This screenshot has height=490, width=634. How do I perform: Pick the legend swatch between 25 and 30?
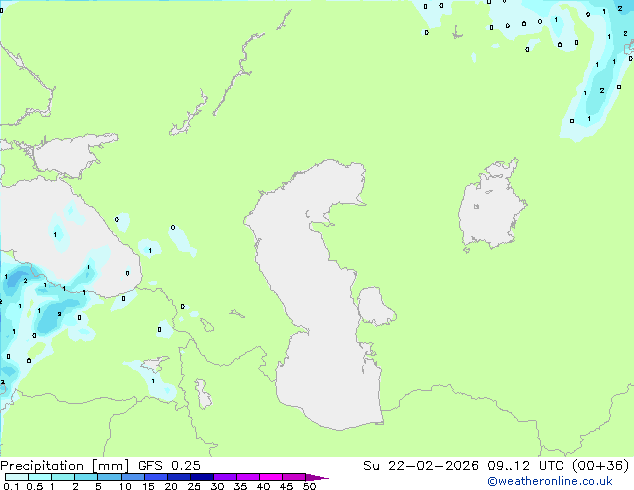[201, 477]
